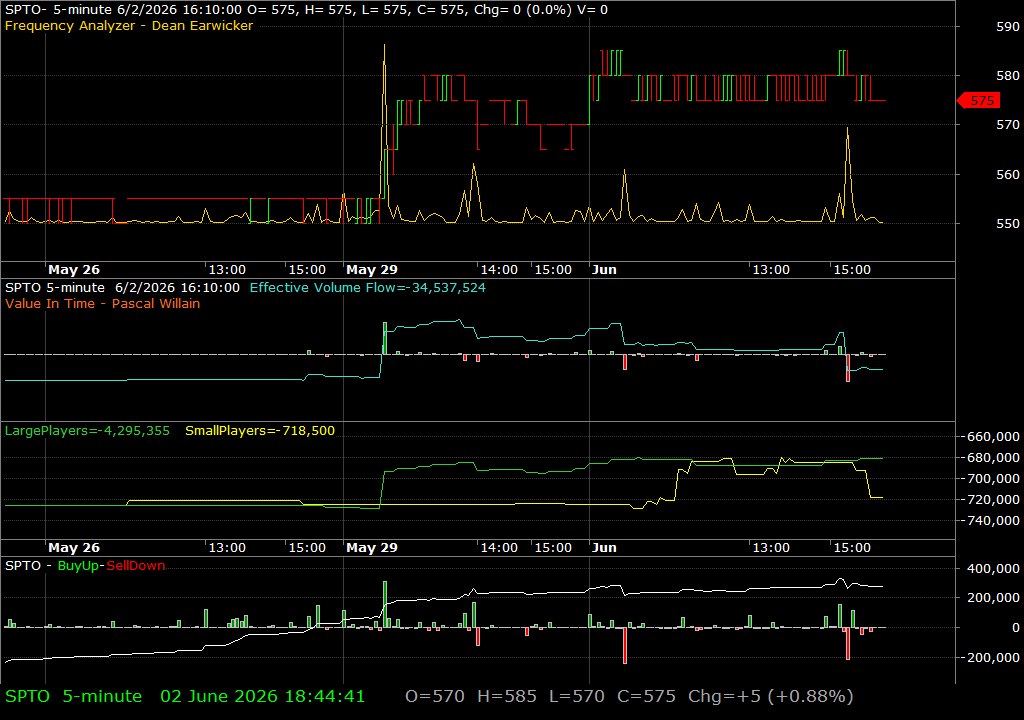The width and height of the screenshot is (1024, 720).
Task: Click 'Jun' date on top chart axis
Action: point(604,269)
